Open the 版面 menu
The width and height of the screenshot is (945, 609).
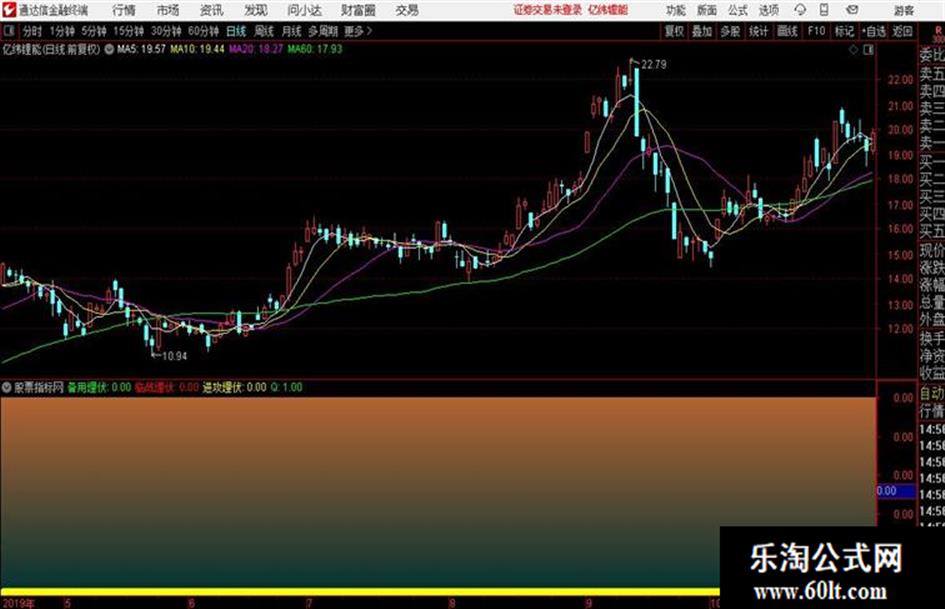click(x=706, y=10)
